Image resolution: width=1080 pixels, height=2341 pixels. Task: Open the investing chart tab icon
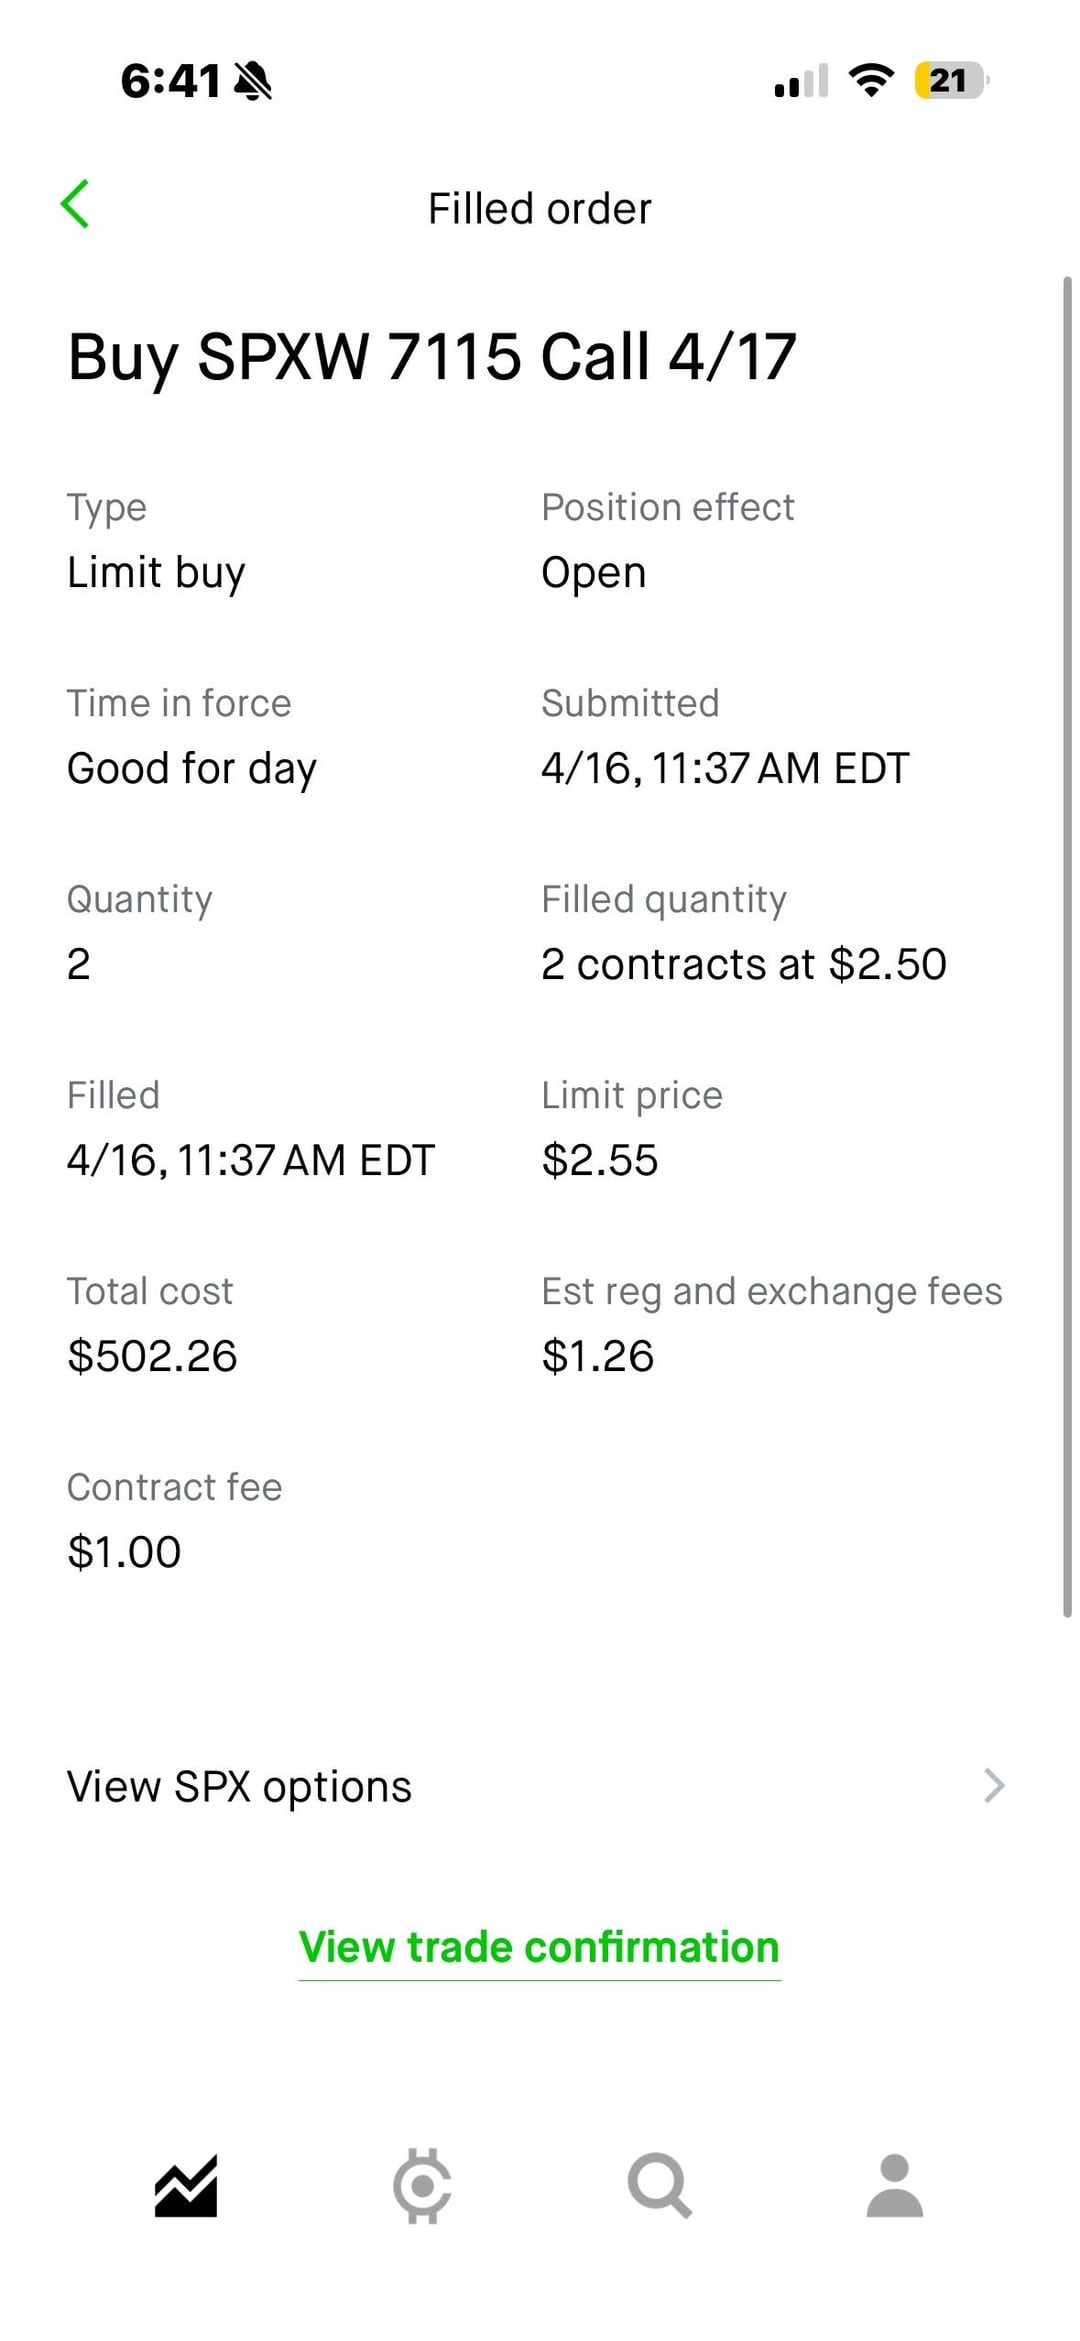pos(186,2186)
